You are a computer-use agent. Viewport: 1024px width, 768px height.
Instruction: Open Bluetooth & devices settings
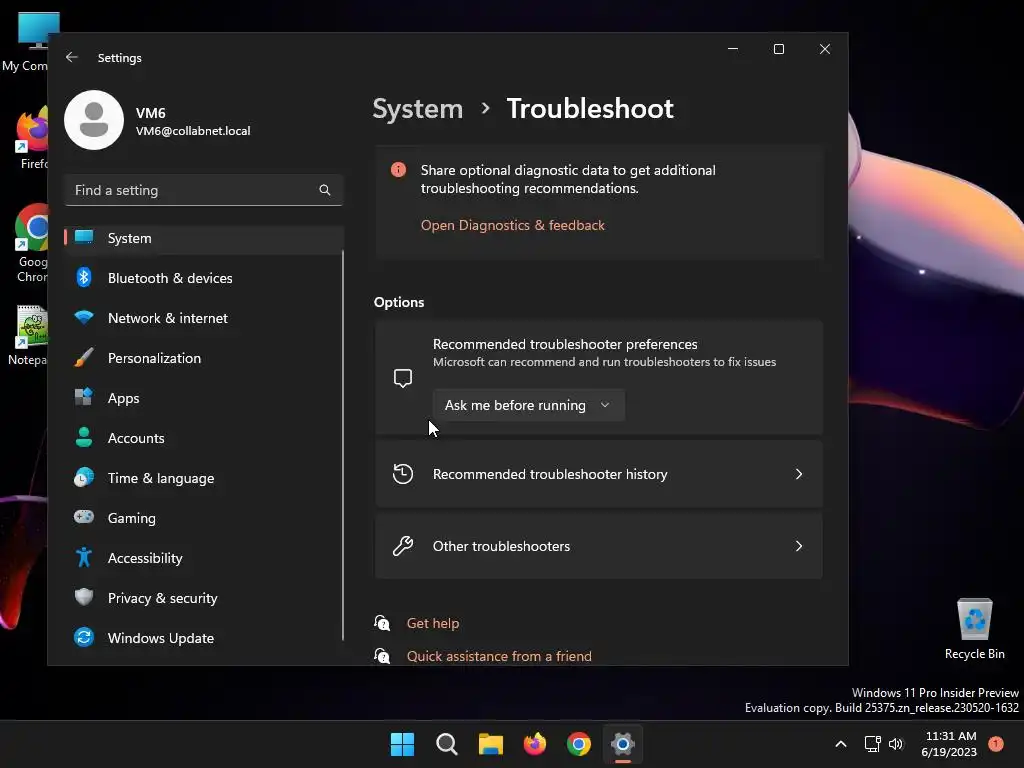204,278
